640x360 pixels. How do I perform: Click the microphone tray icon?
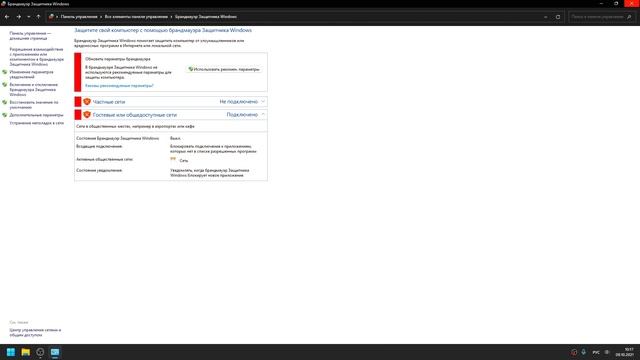tap(584, 352)
